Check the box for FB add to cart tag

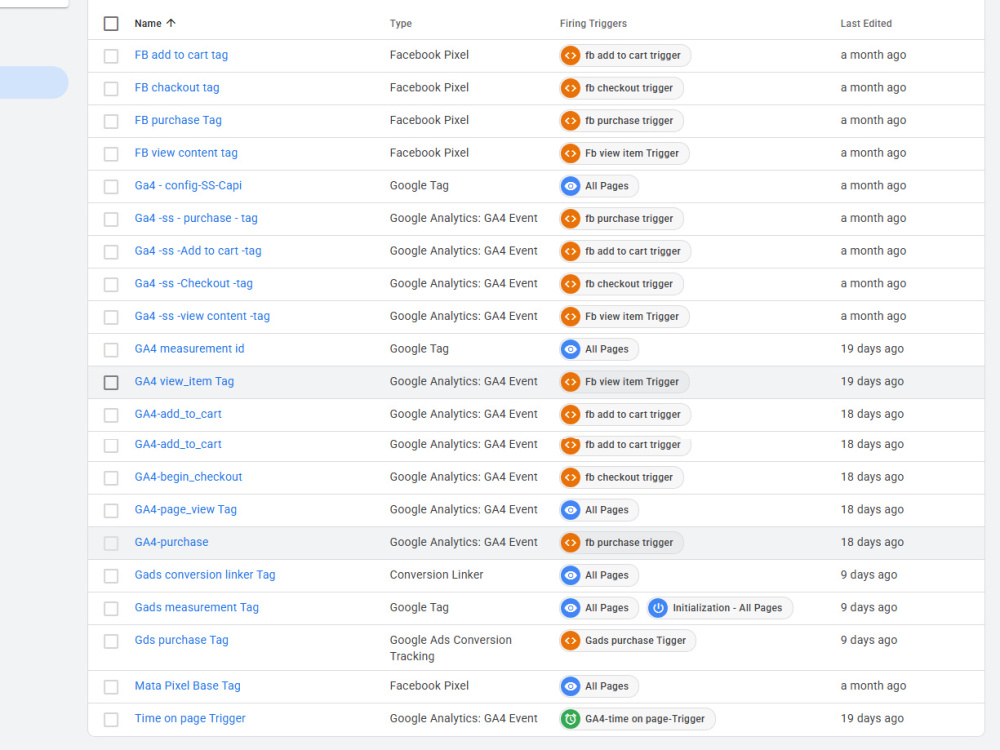coord(111,55)
